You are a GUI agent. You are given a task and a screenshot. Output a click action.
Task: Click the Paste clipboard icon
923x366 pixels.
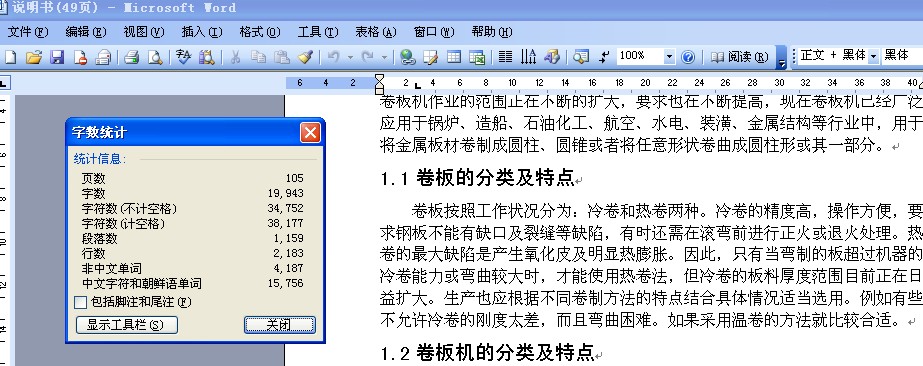coord(281,57)
